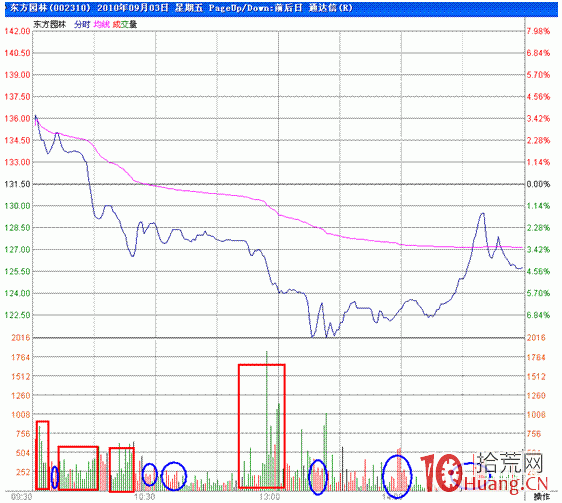The image size is (562, 503).
Task: Click the left 1764 volume axis label
Action: [x=21, y=357]
